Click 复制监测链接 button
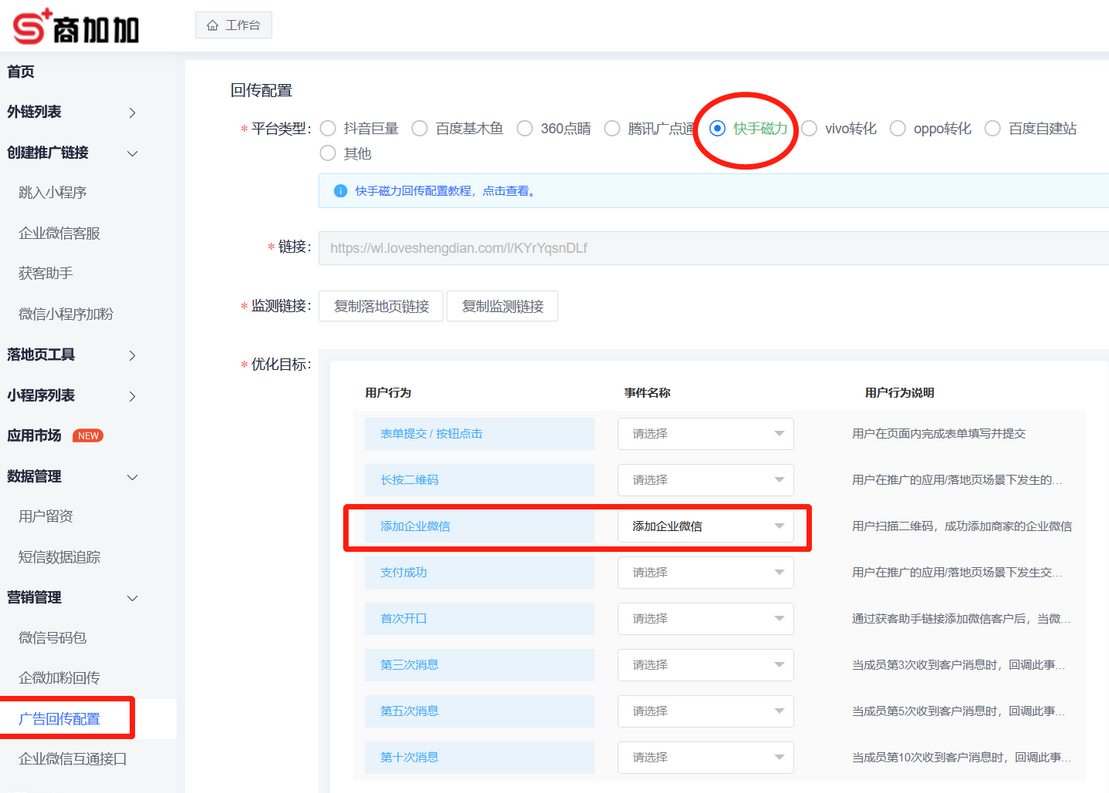The image size is (1109, 793). coord(502,306)
